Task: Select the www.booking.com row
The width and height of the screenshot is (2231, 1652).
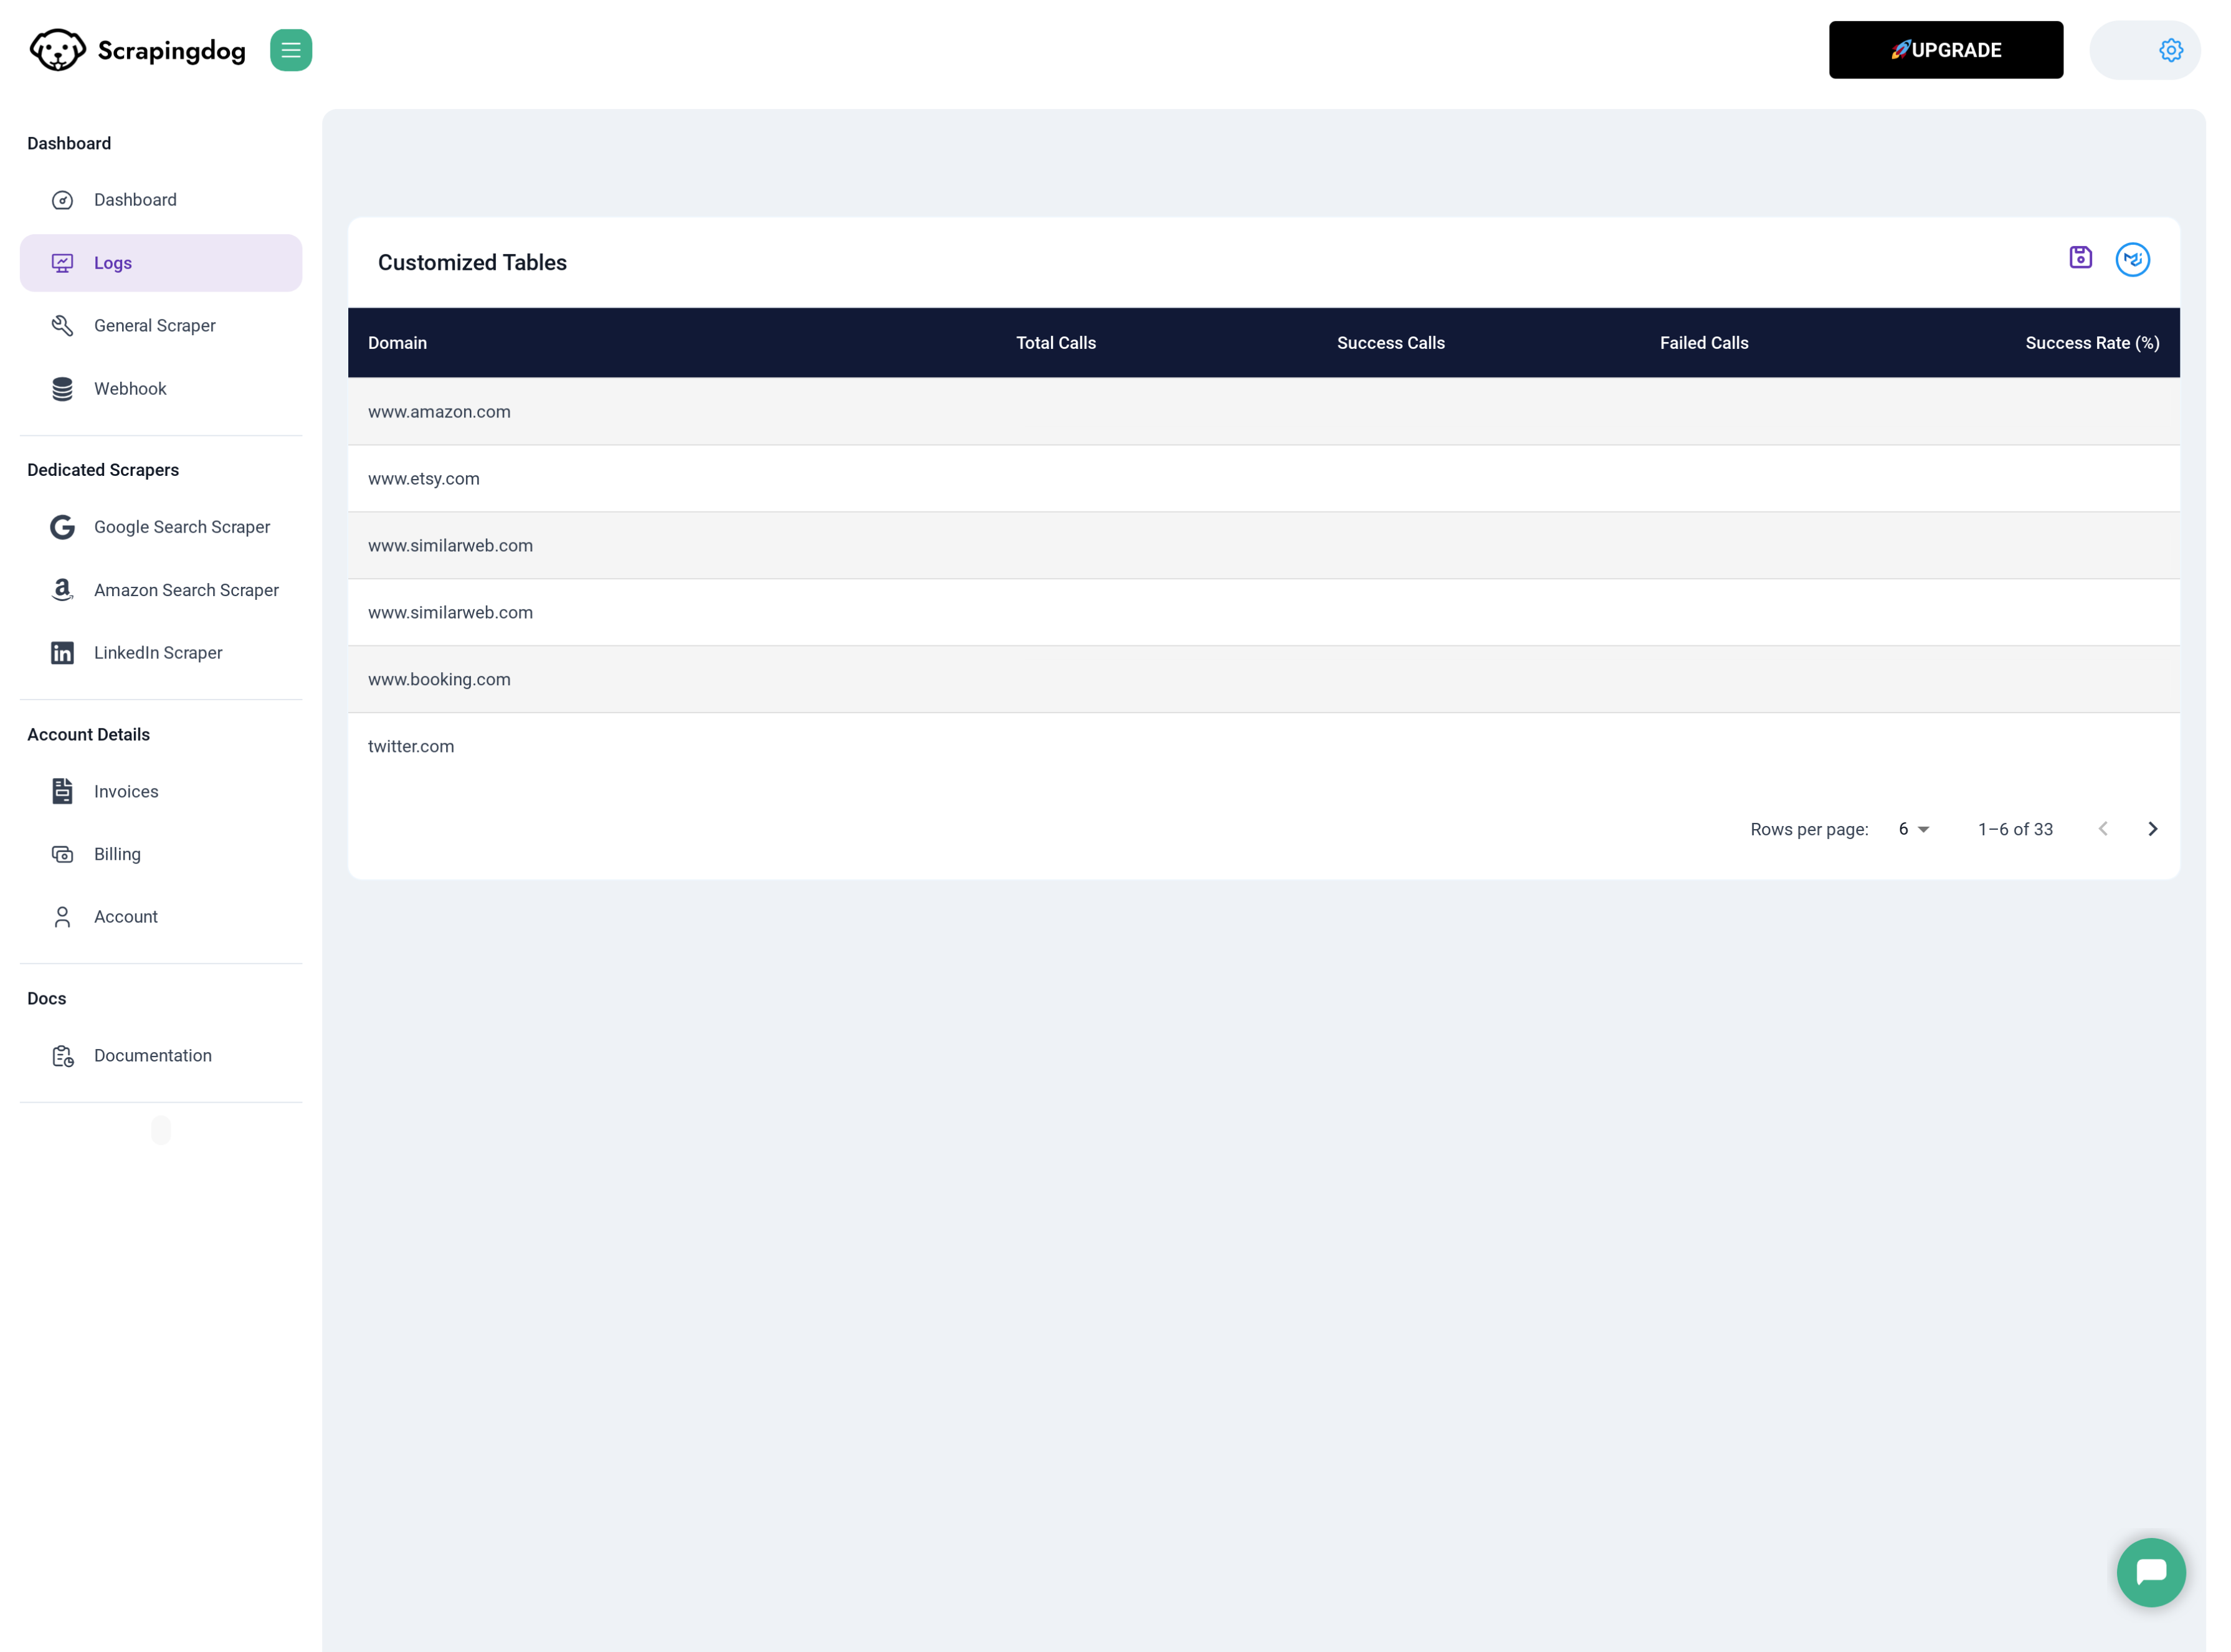Action: [x=1263, y=680]
